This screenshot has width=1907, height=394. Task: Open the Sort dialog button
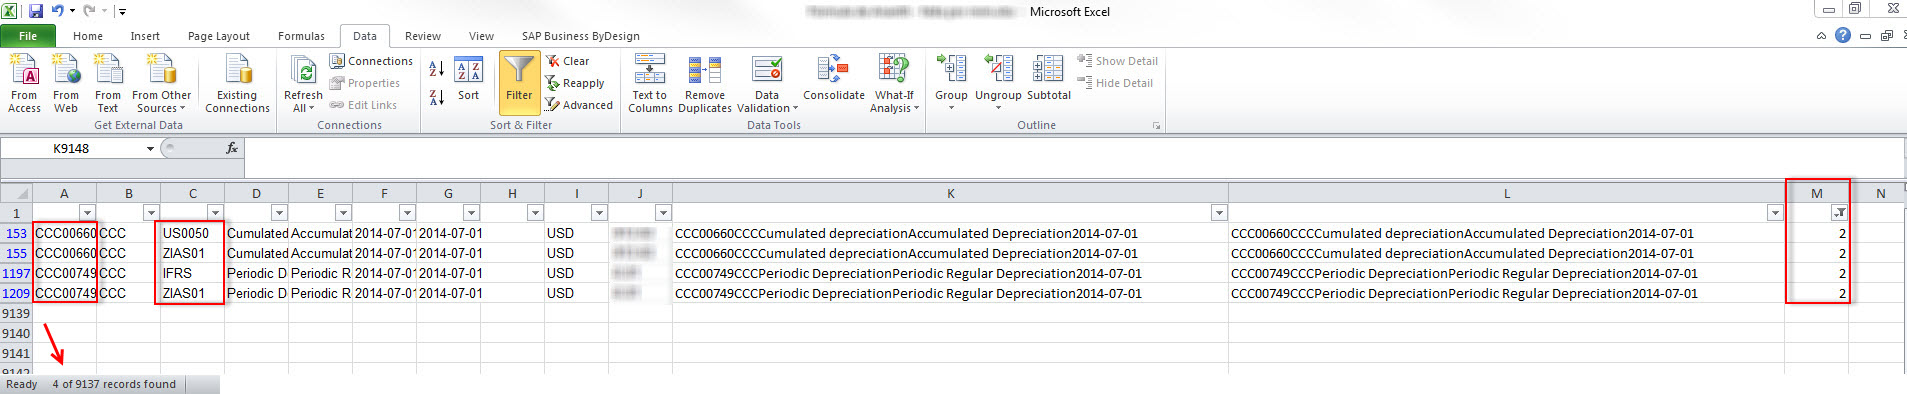click(468, 80)
